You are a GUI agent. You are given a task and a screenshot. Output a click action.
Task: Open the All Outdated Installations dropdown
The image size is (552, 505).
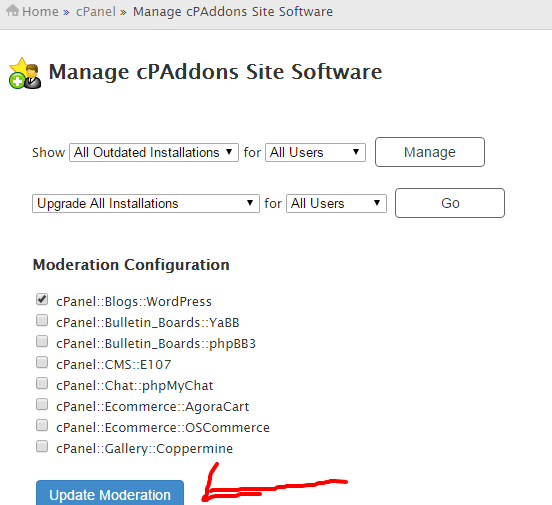(x=154, y=152)
